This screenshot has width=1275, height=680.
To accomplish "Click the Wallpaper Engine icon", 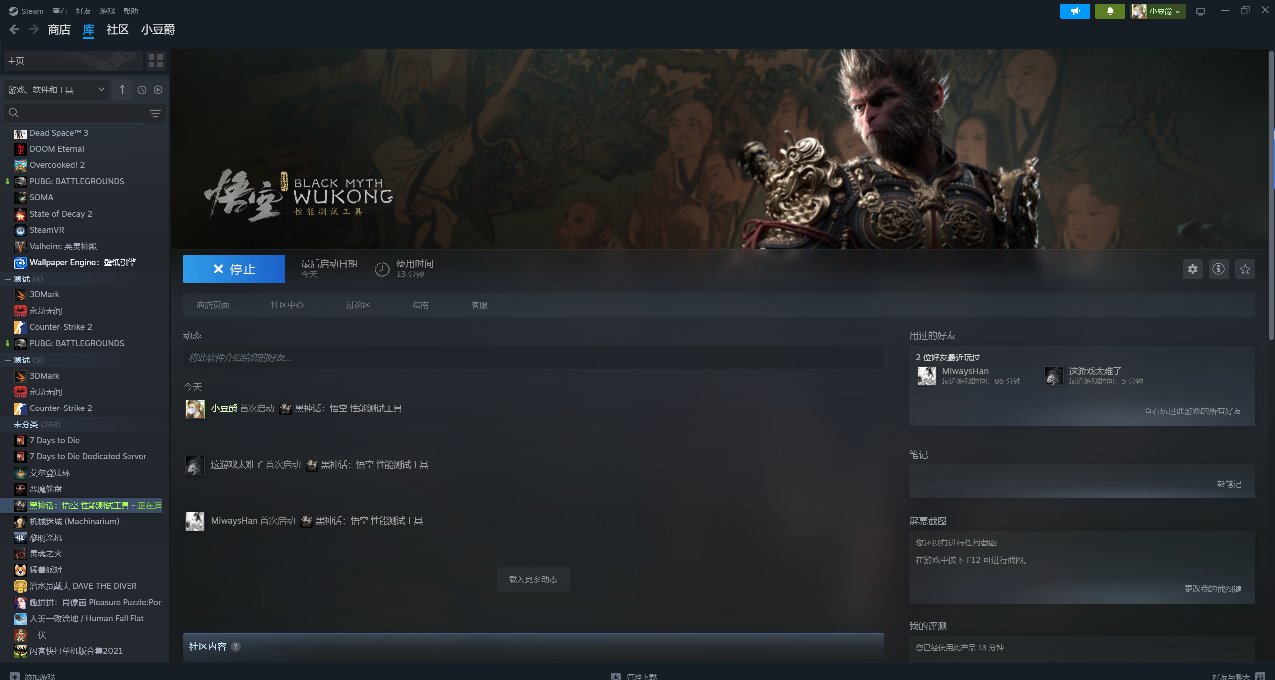I will [x=20, y=262].
